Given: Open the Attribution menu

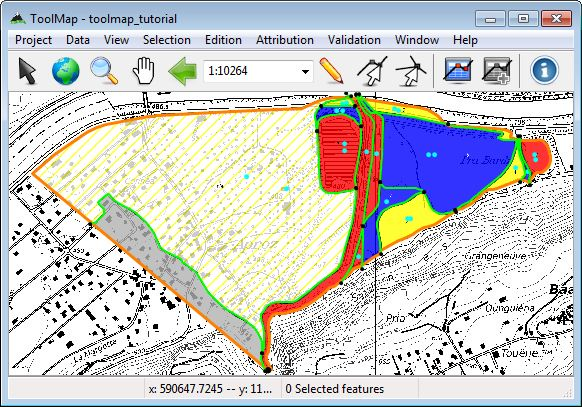Looking at the screenshot, I should coord(285,40).
